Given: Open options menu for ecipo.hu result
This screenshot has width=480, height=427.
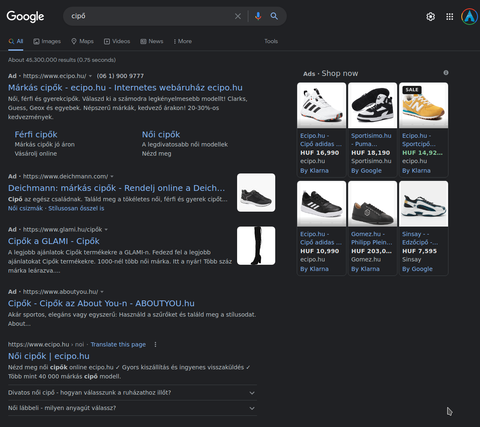Looking at the screenshot, I should [155, 344].
